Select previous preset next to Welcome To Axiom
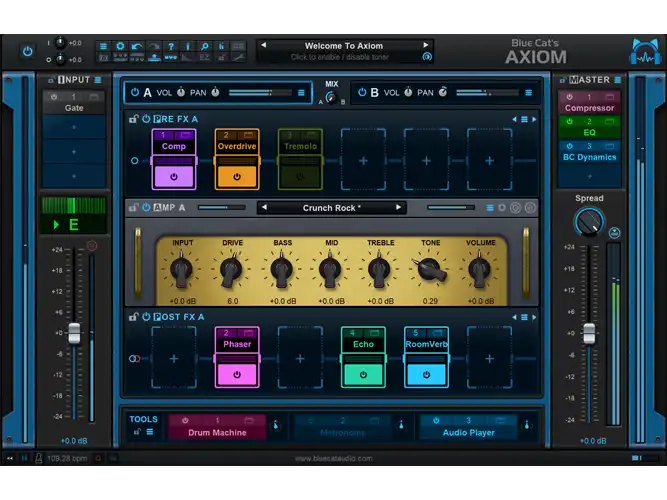Screen dimensions: 667x500 tap(264, 45)
